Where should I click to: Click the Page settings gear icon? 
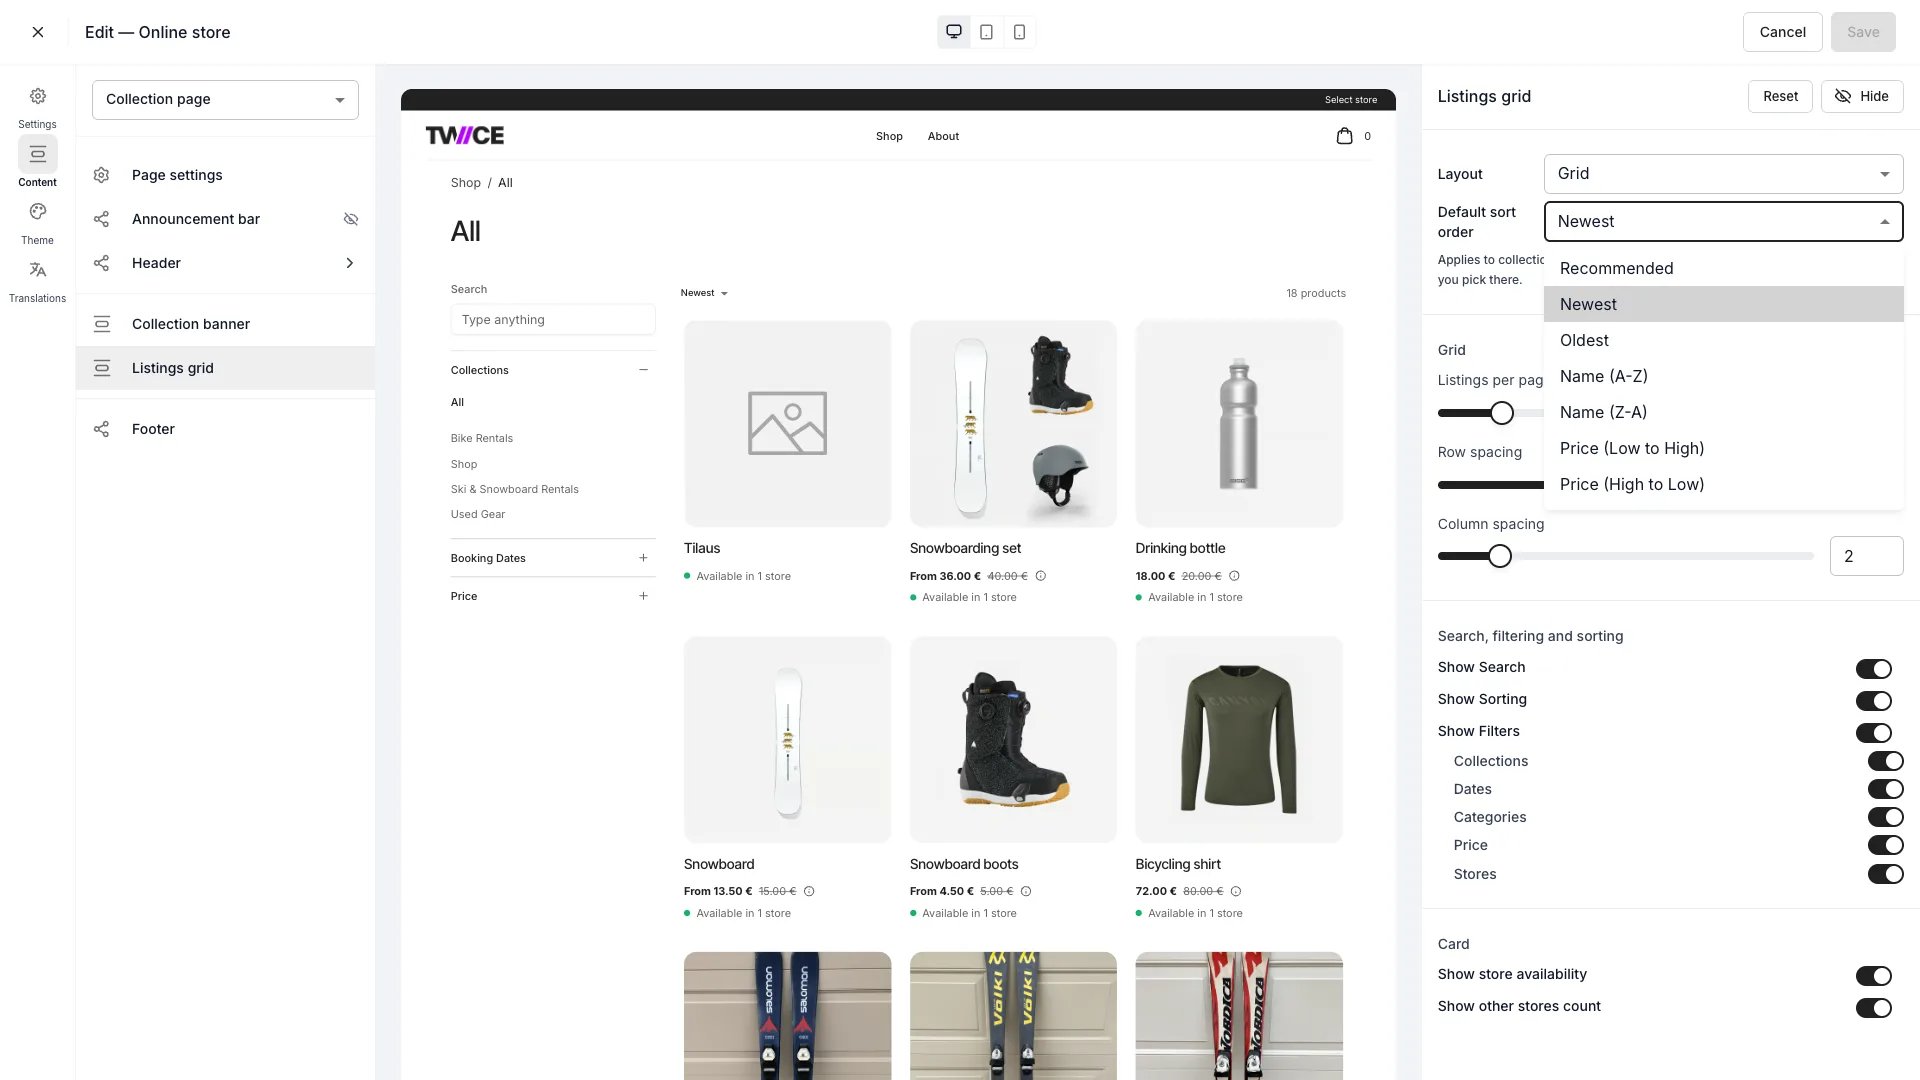tap(101, 175)
